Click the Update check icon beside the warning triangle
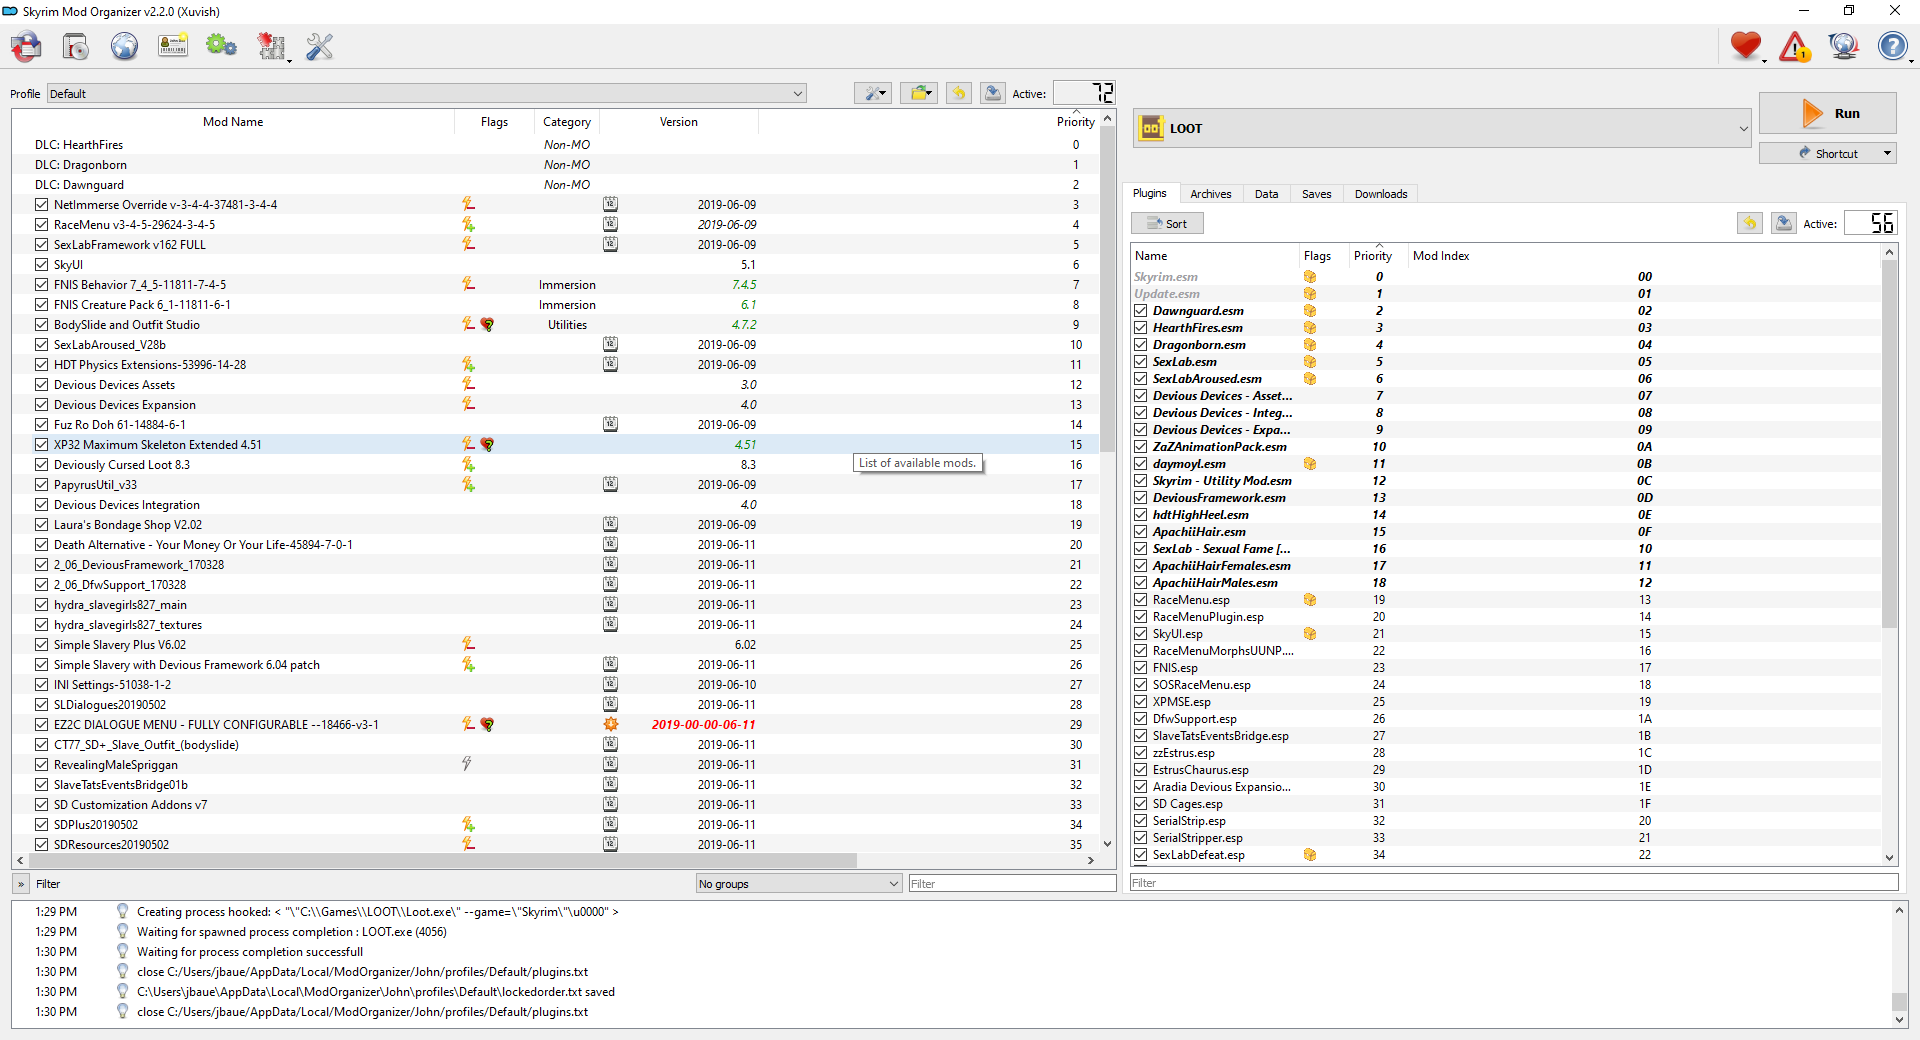Screen dimensions: 1920x1040 [x=1844, y=46]
